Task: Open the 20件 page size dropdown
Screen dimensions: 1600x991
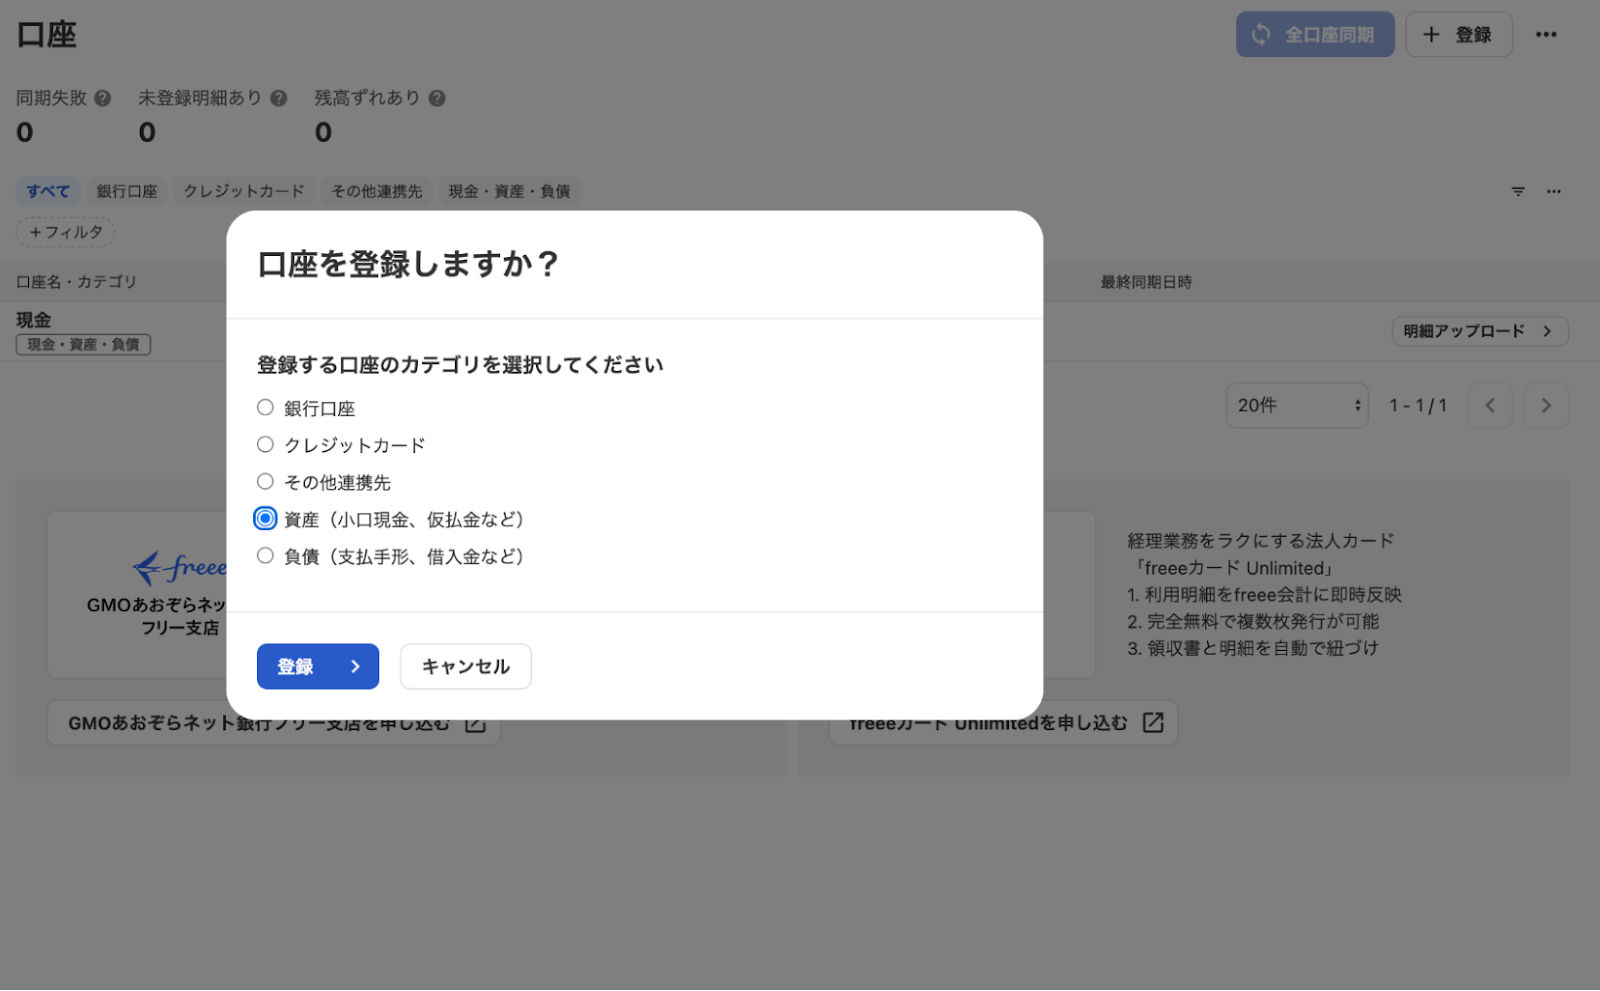Action: pyautogui.click(x=1297, y=405)
